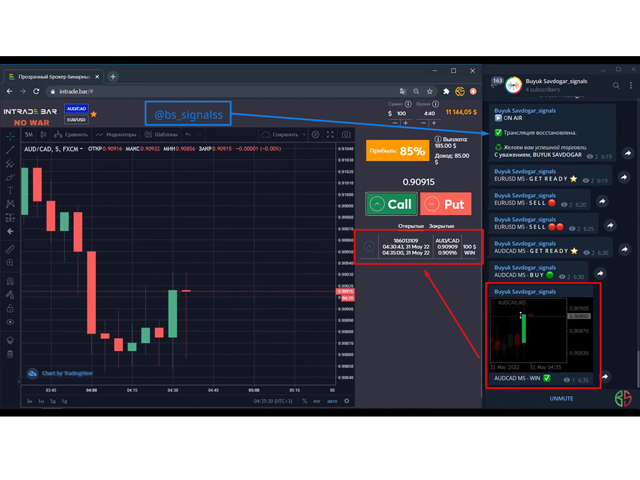Open a new browser tab
Screen dimensions: 640x480
[x=113, y=76]
